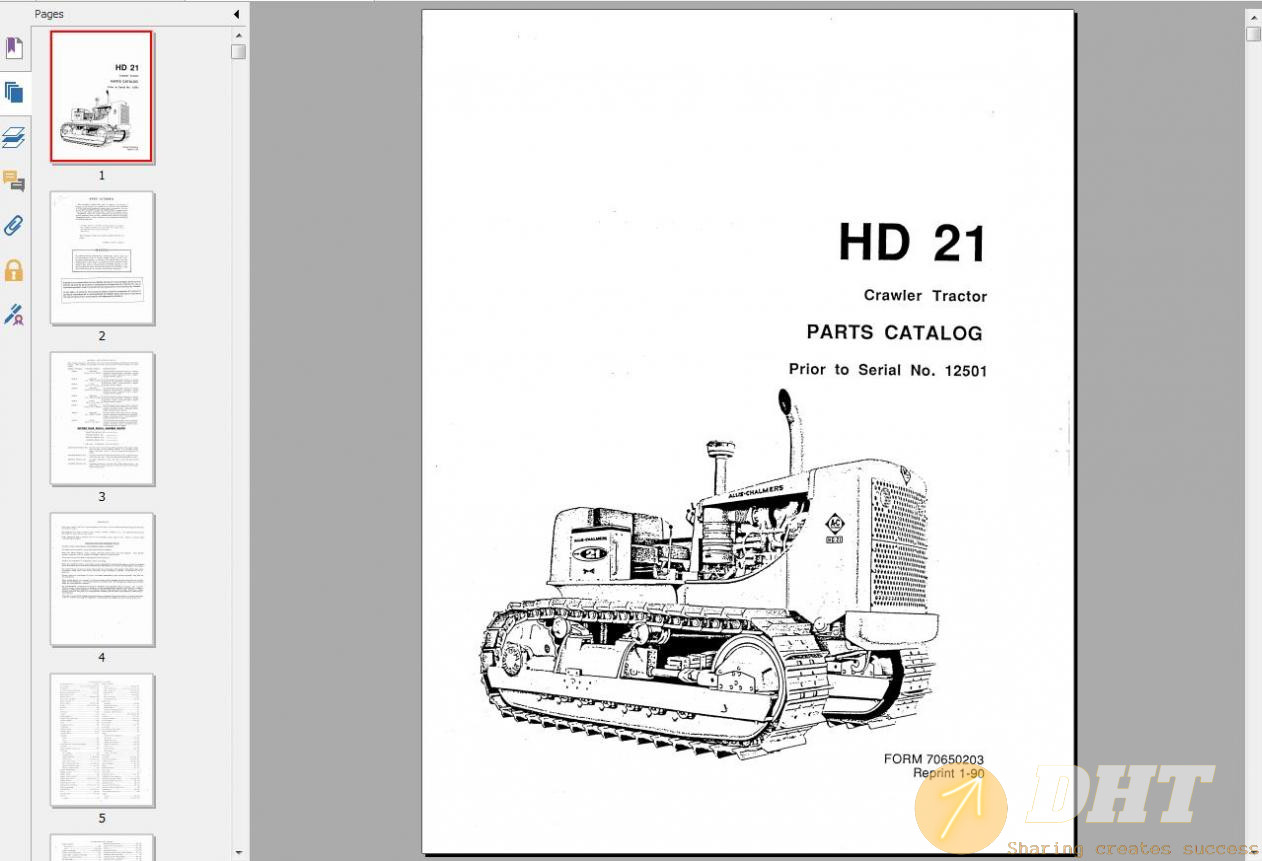The image size is (1262, 861).
Task: Click PARTS CATALOG heading
Action: click(894, 332)
